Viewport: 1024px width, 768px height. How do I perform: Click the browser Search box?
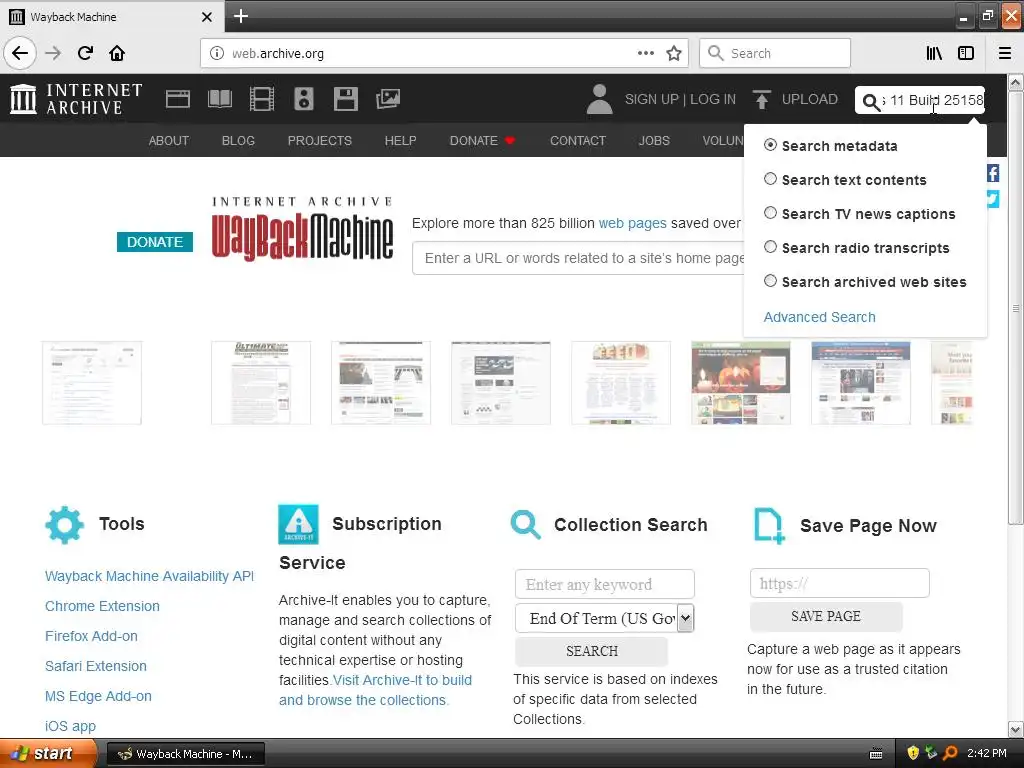coord(775,53)
